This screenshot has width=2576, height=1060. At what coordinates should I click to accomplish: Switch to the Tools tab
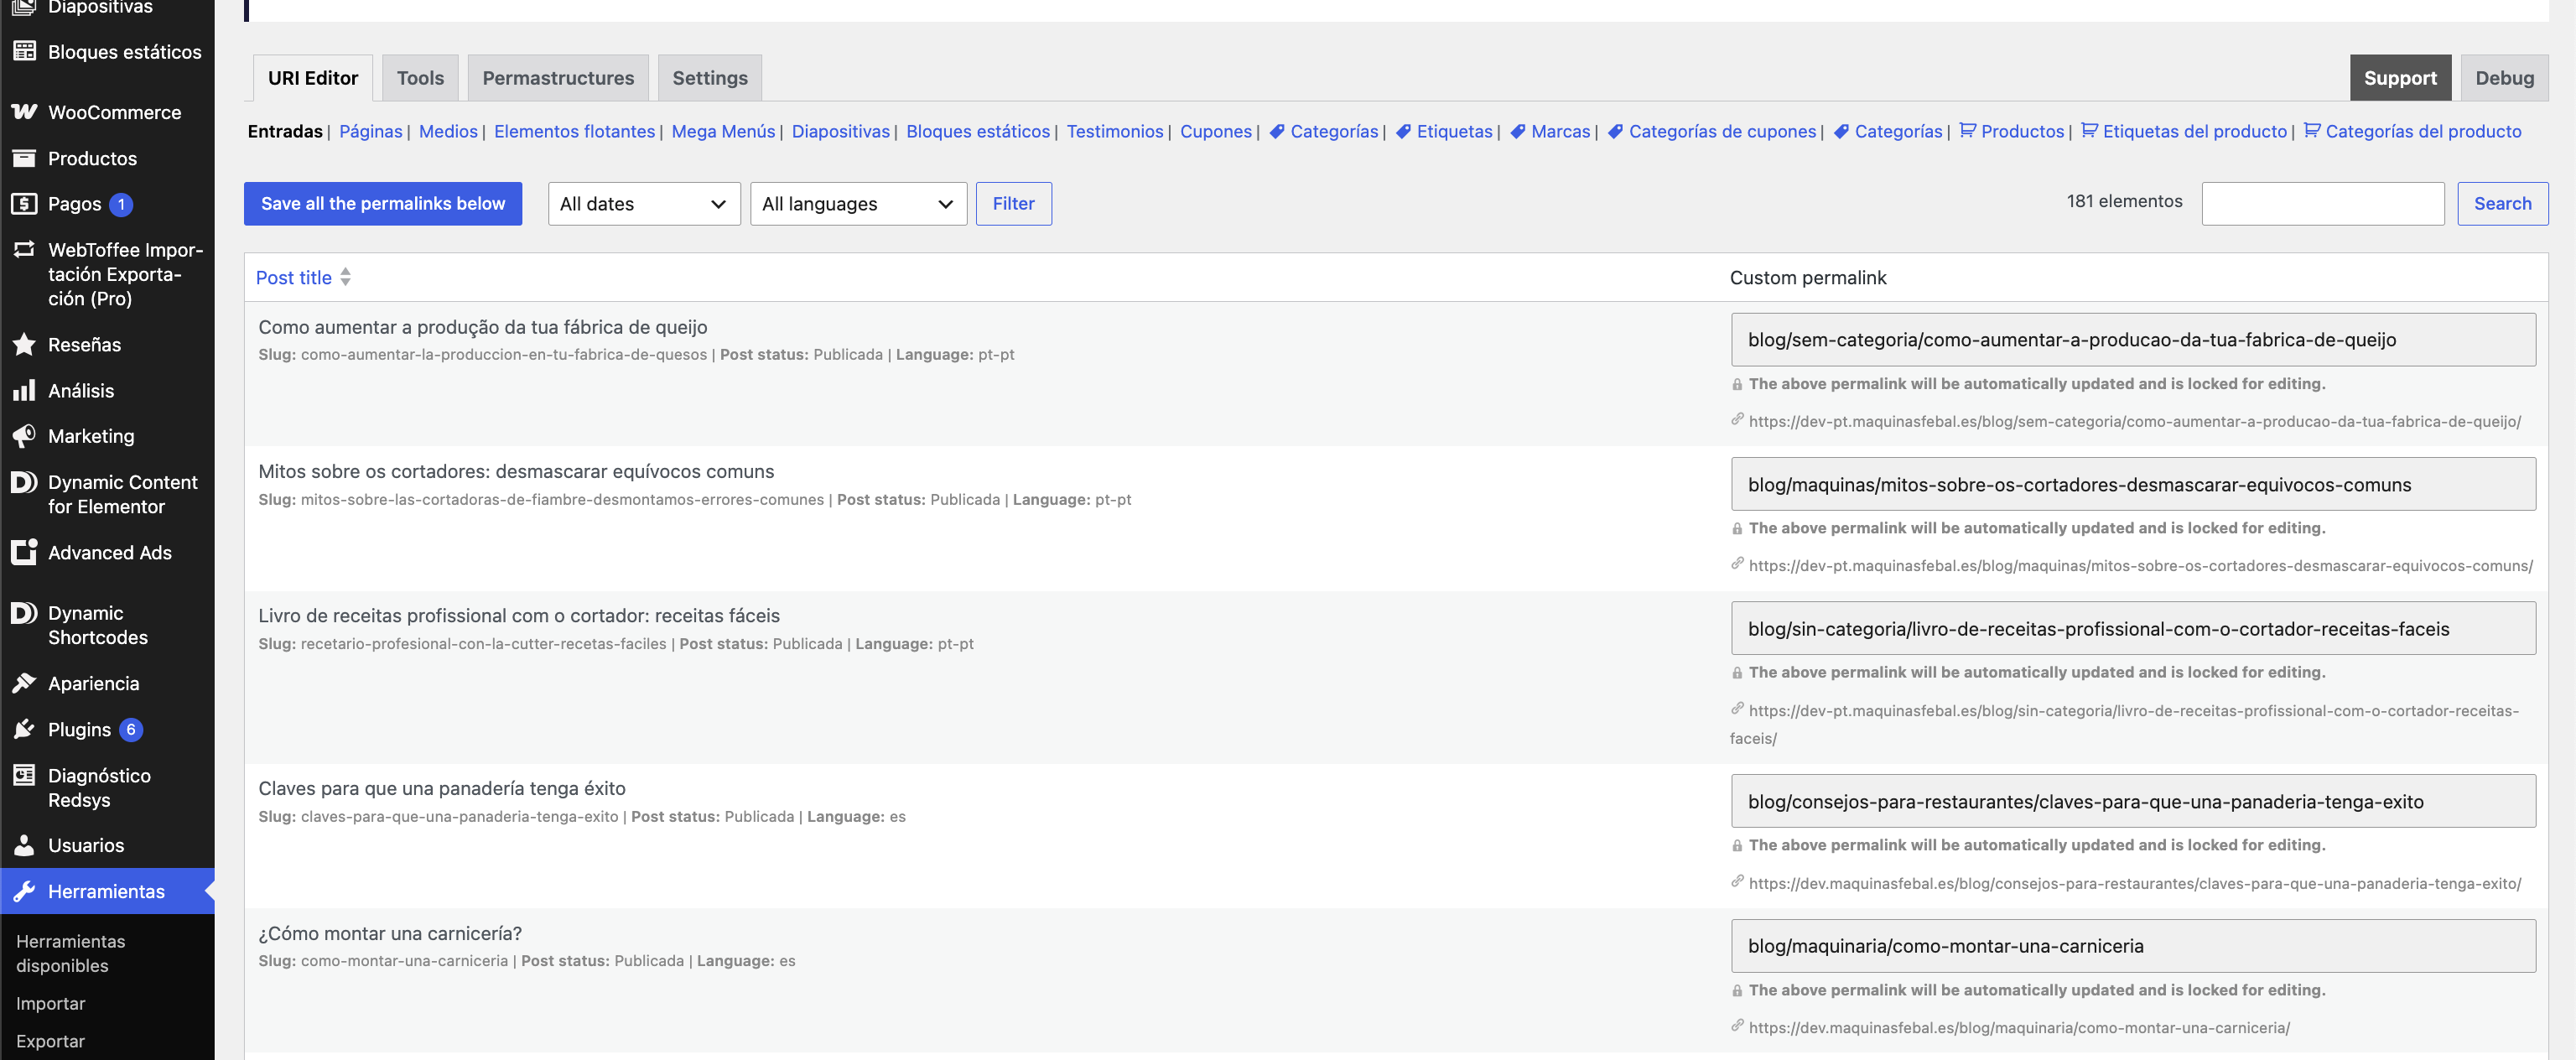420,78
